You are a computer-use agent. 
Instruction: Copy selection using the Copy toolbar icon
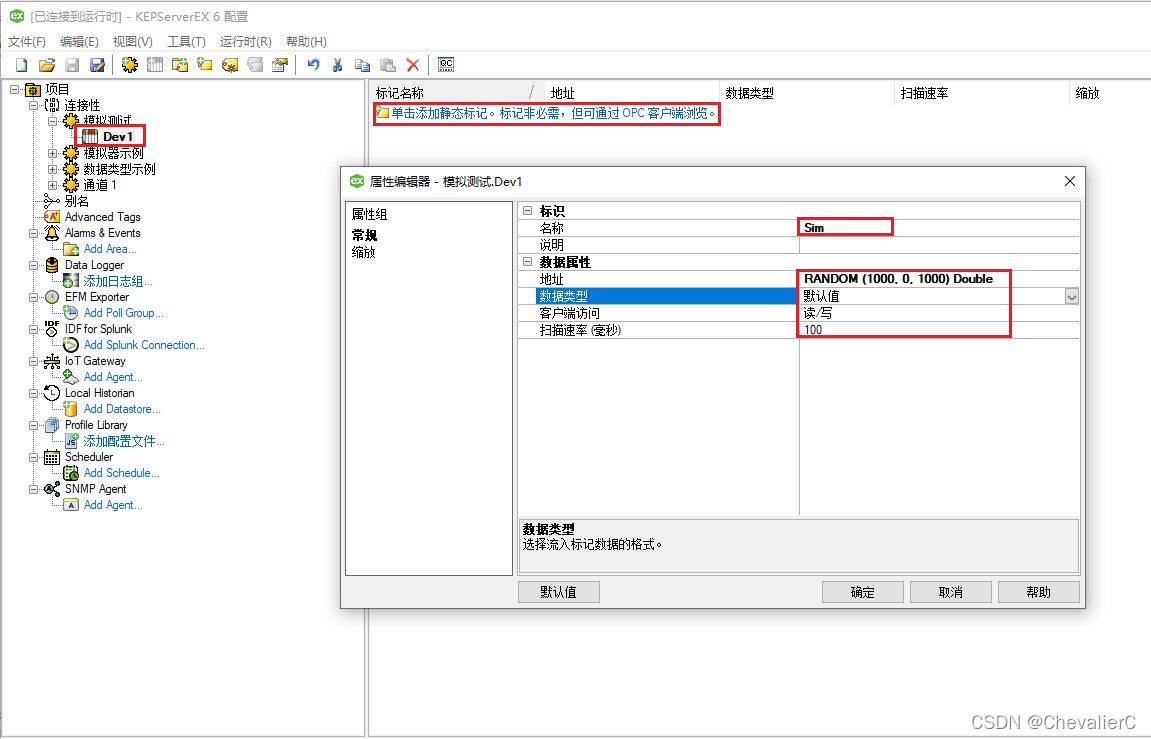363,65
